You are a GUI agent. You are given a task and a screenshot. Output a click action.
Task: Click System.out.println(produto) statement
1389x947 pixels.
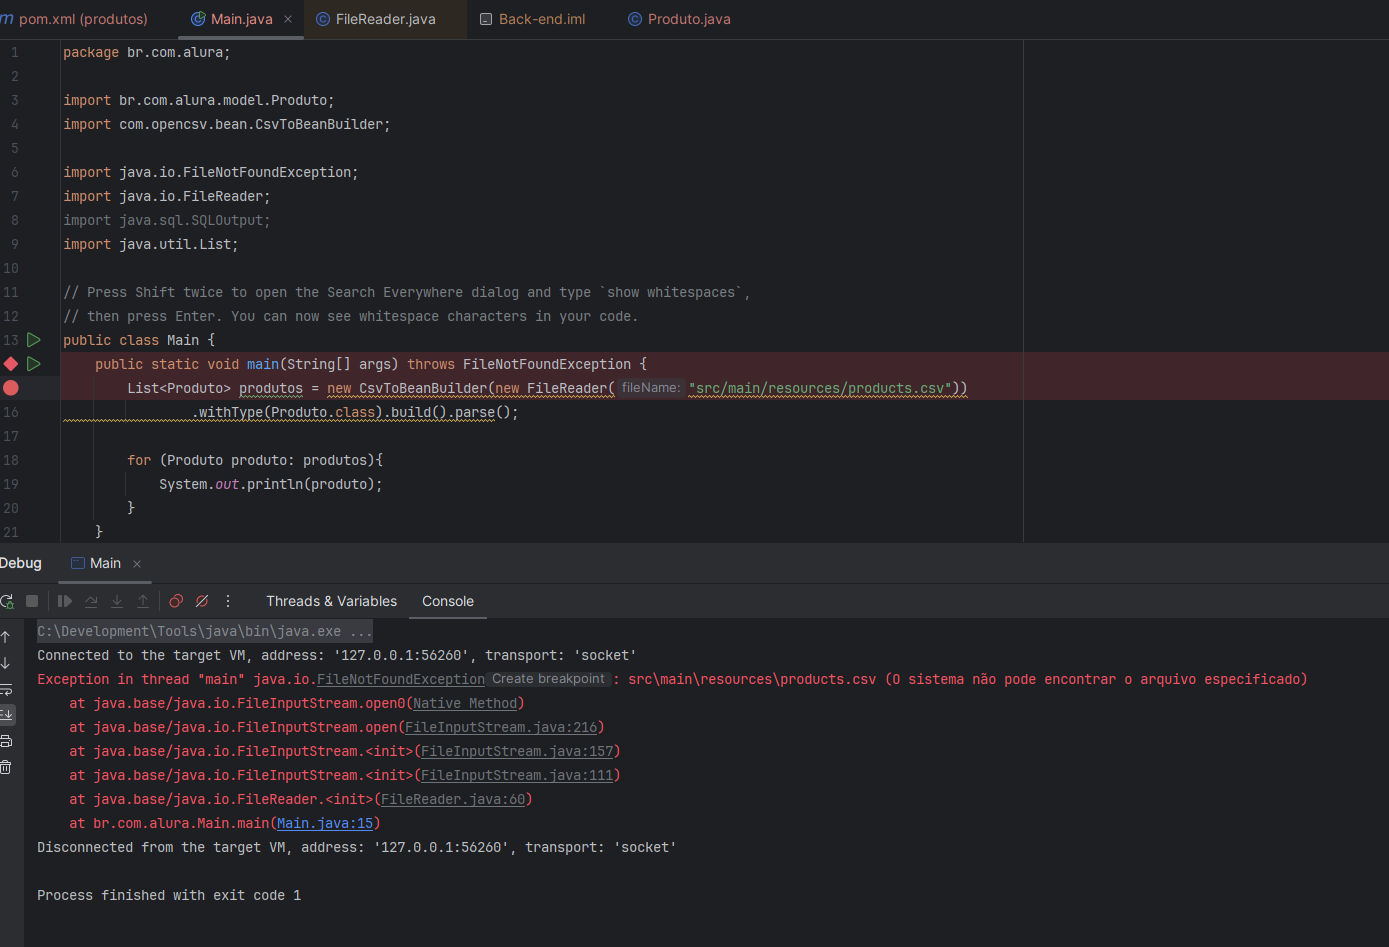coord(271,484)
